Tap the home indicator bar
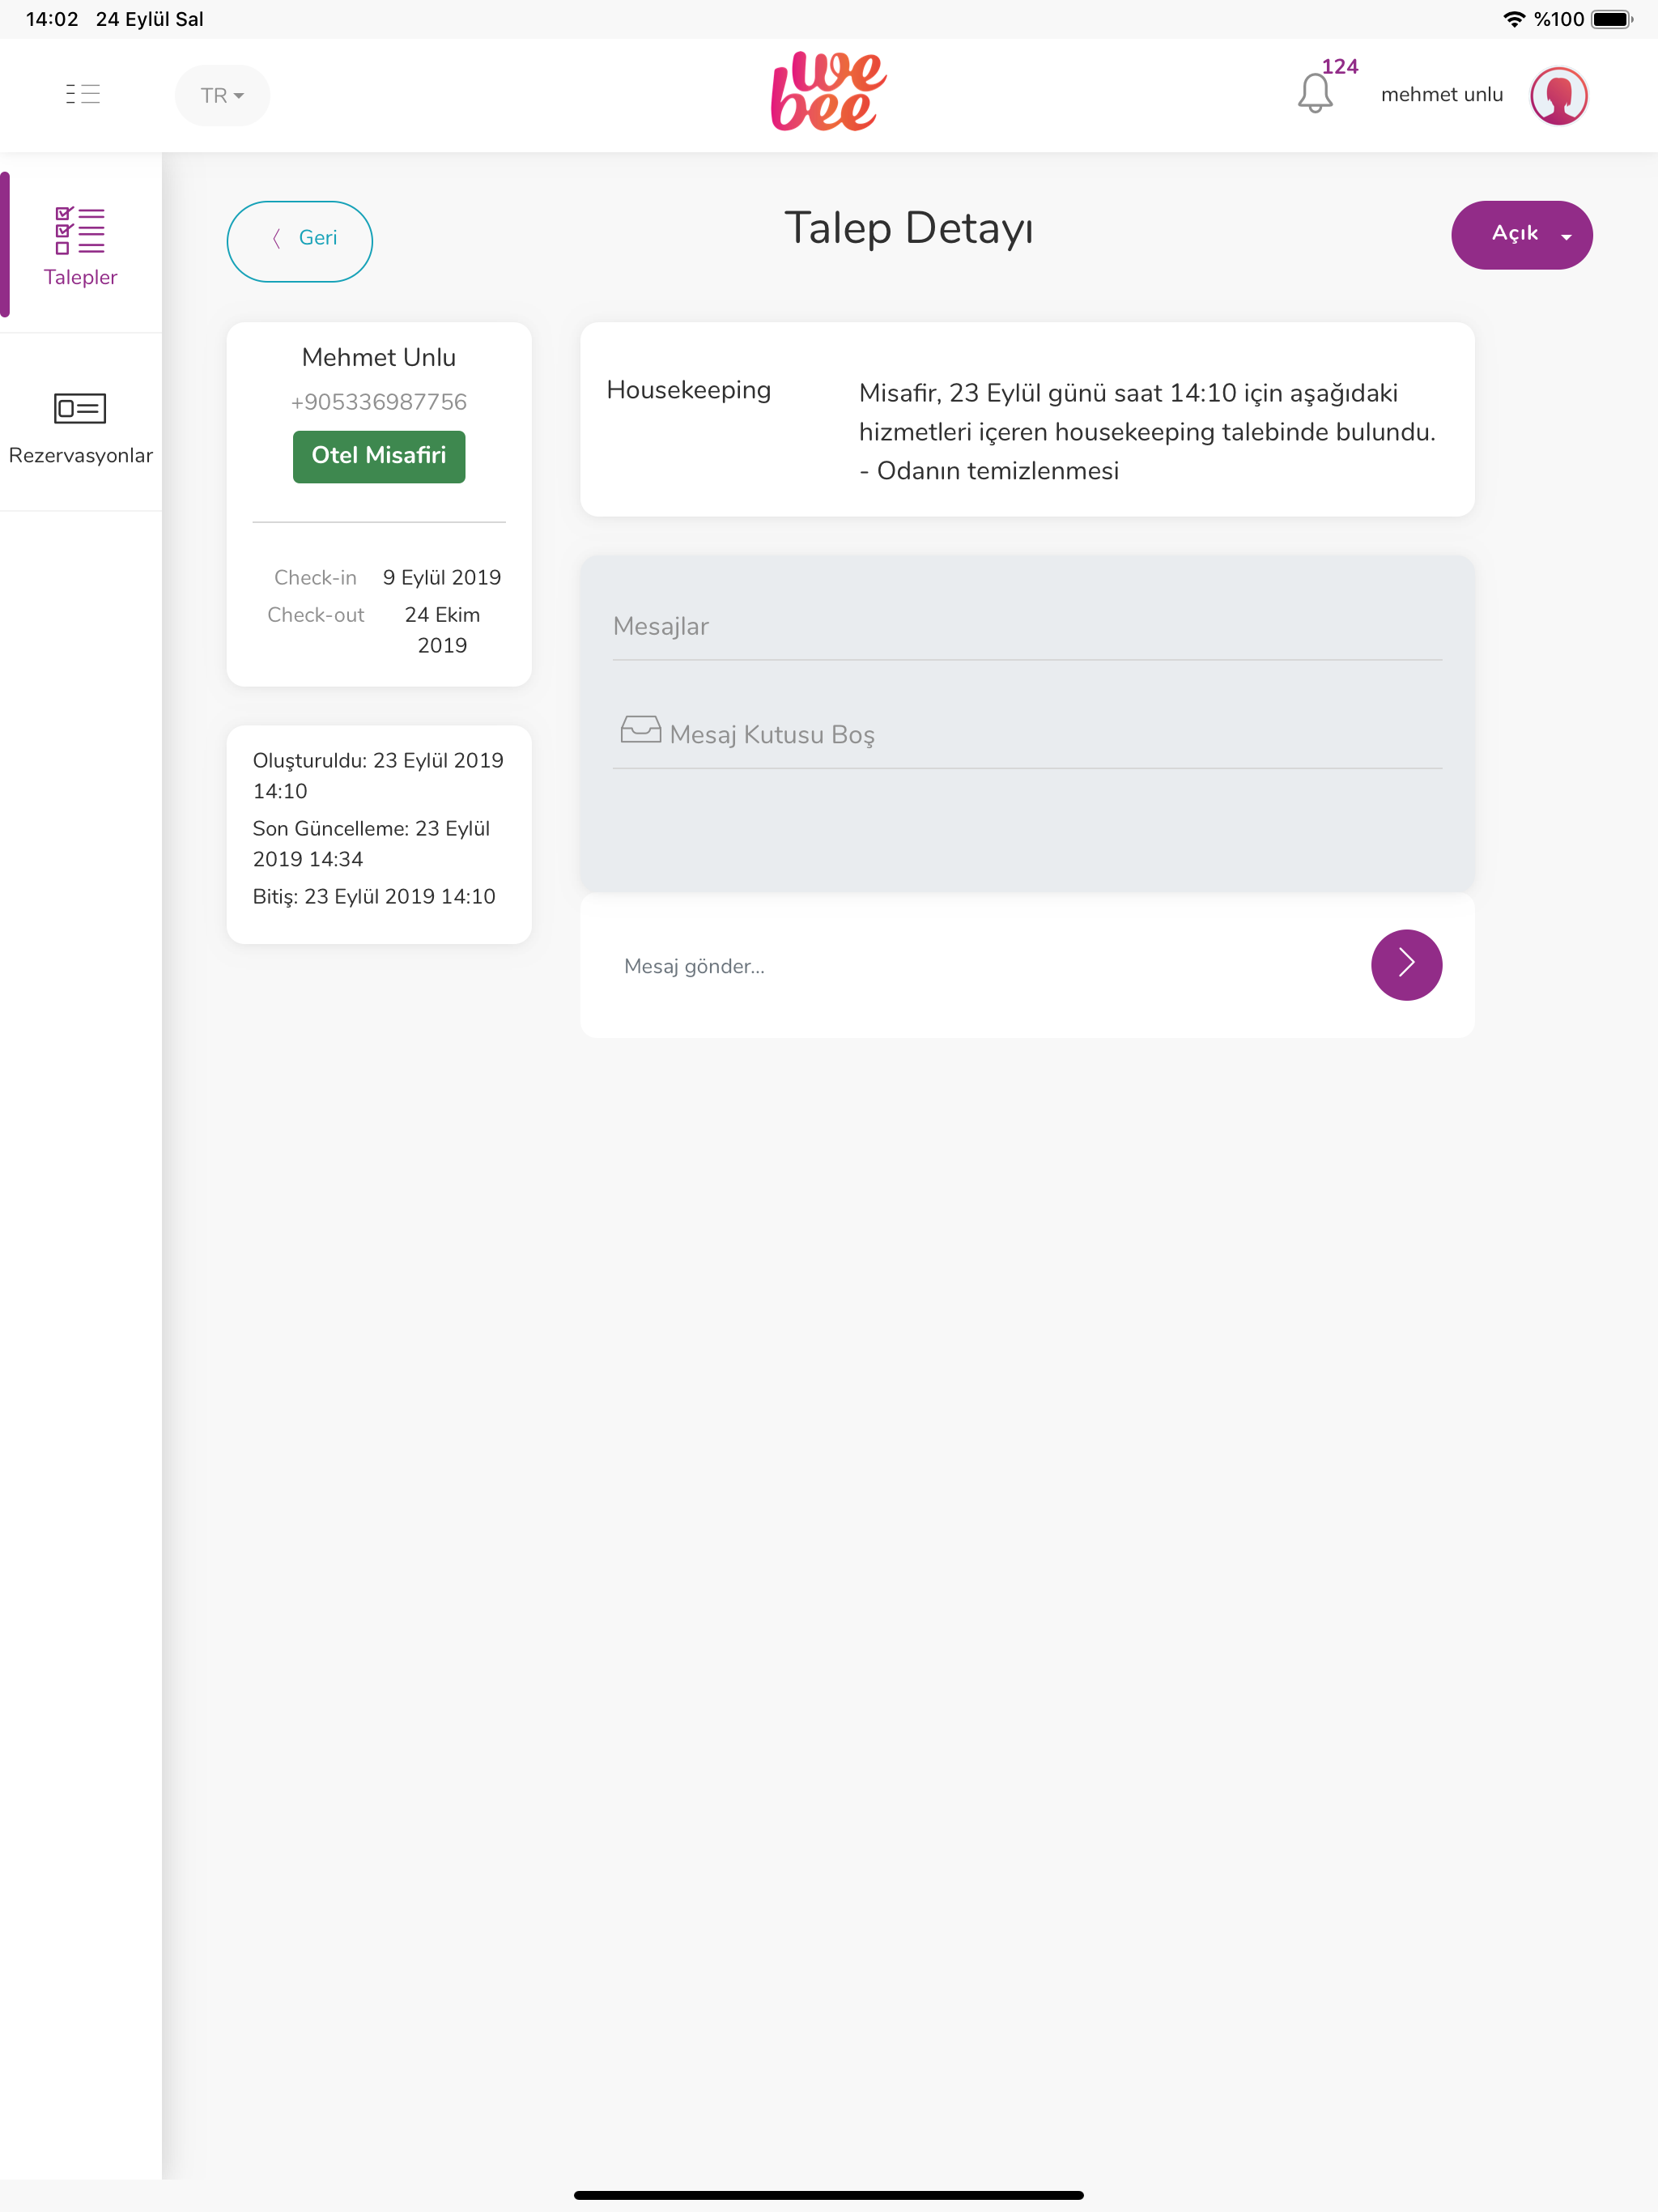Screen dimensions: 1658x2212 (829, 2195)
